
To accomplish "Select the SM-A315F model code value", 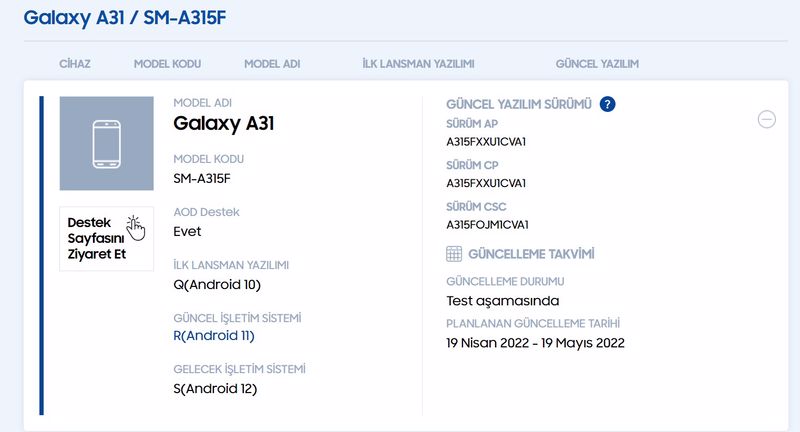I will 202,179.
